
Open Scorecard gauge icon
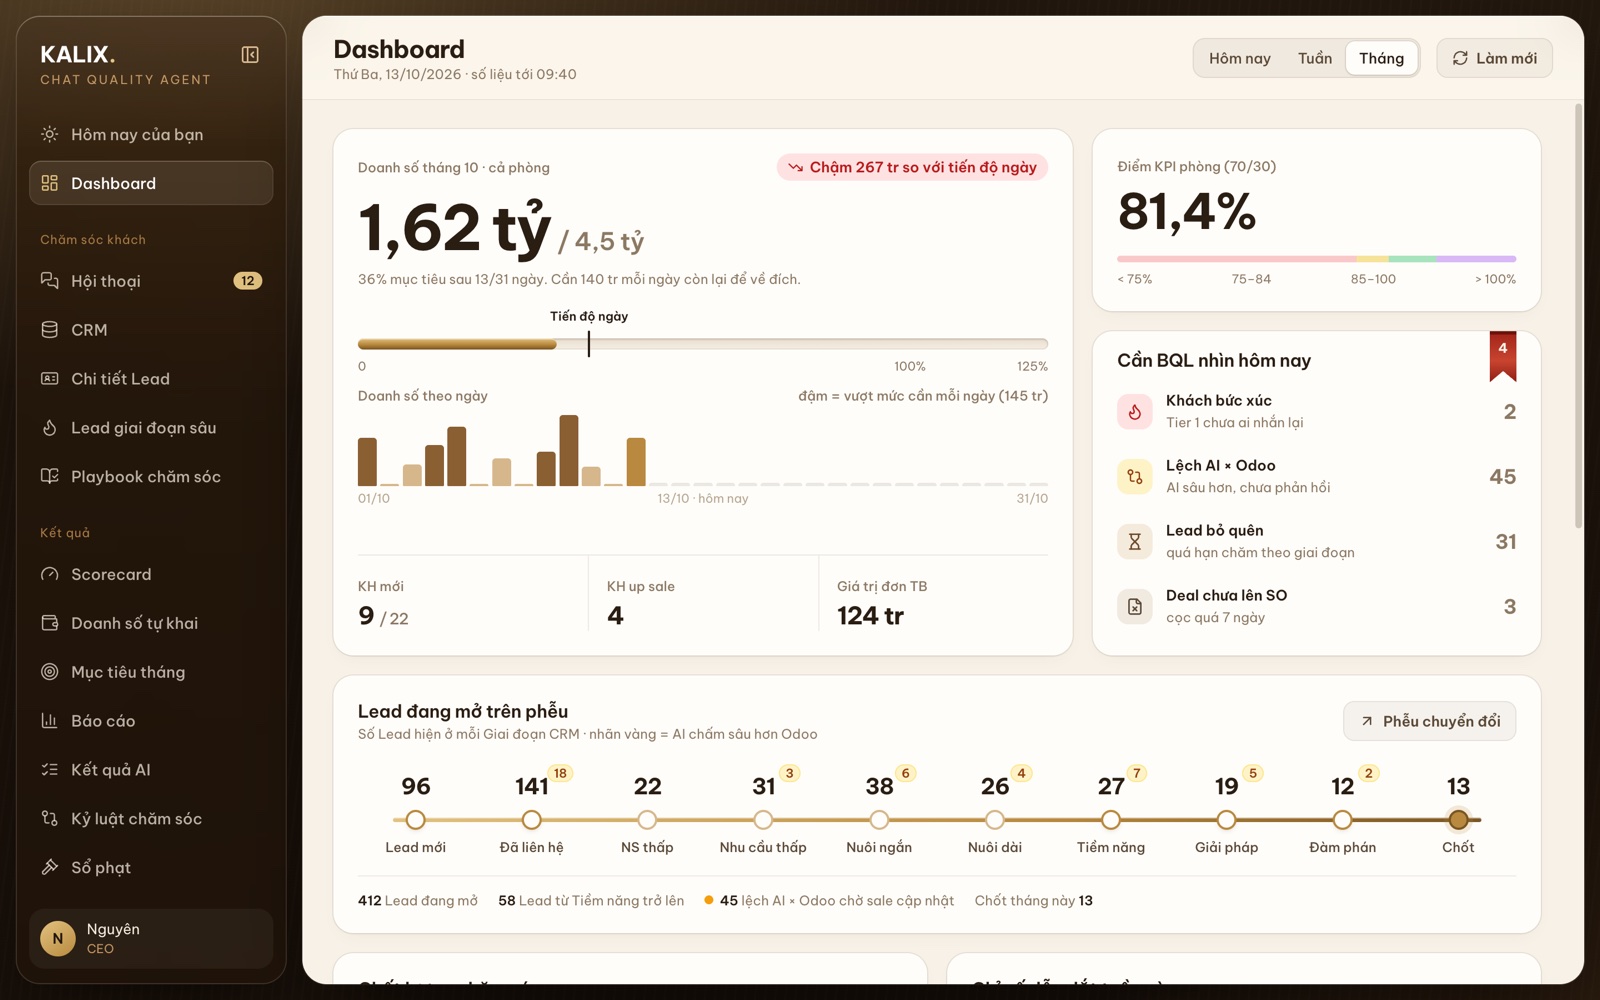click(49, 574)
